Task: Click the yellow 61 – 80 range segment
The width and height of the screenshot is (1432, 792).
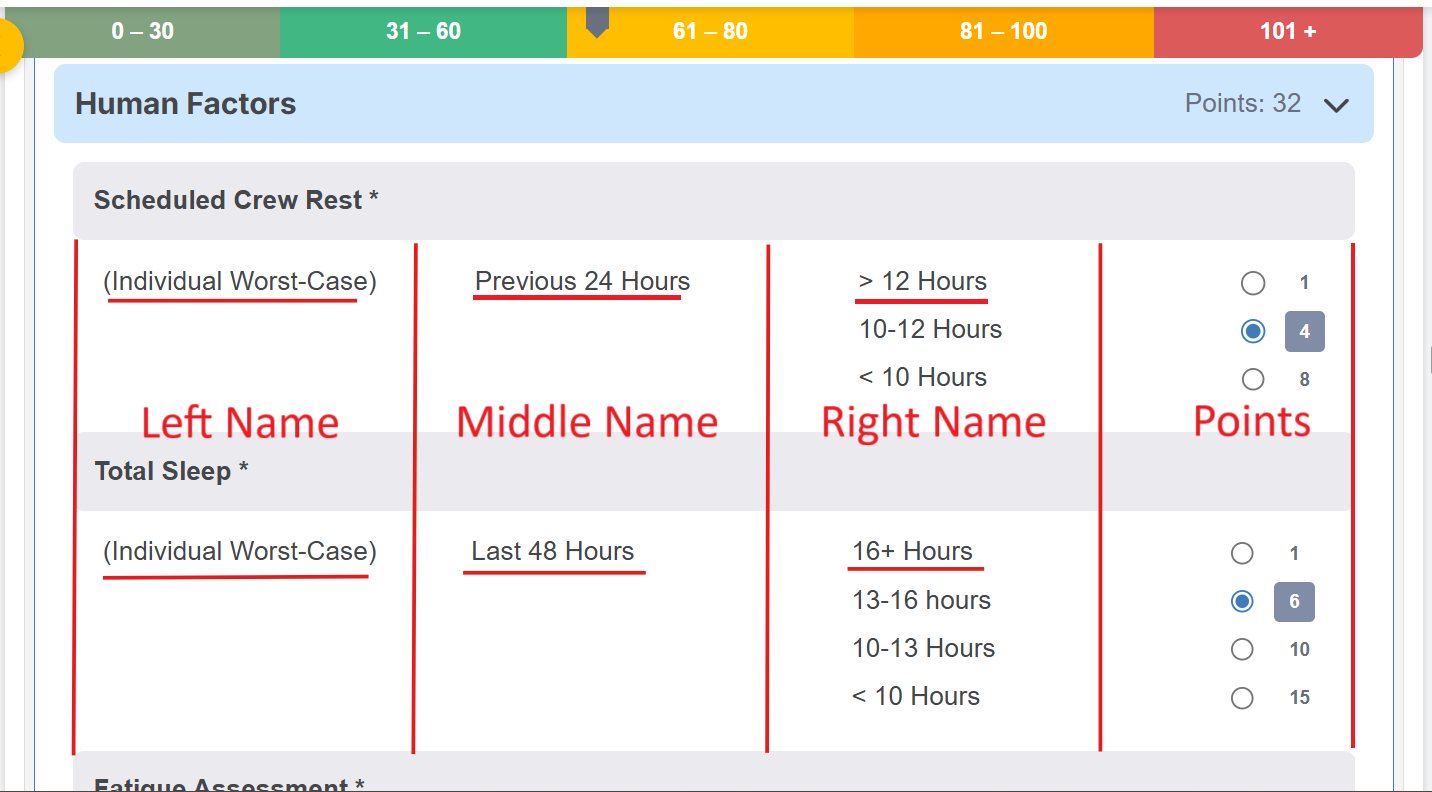Action: [710, 32]
